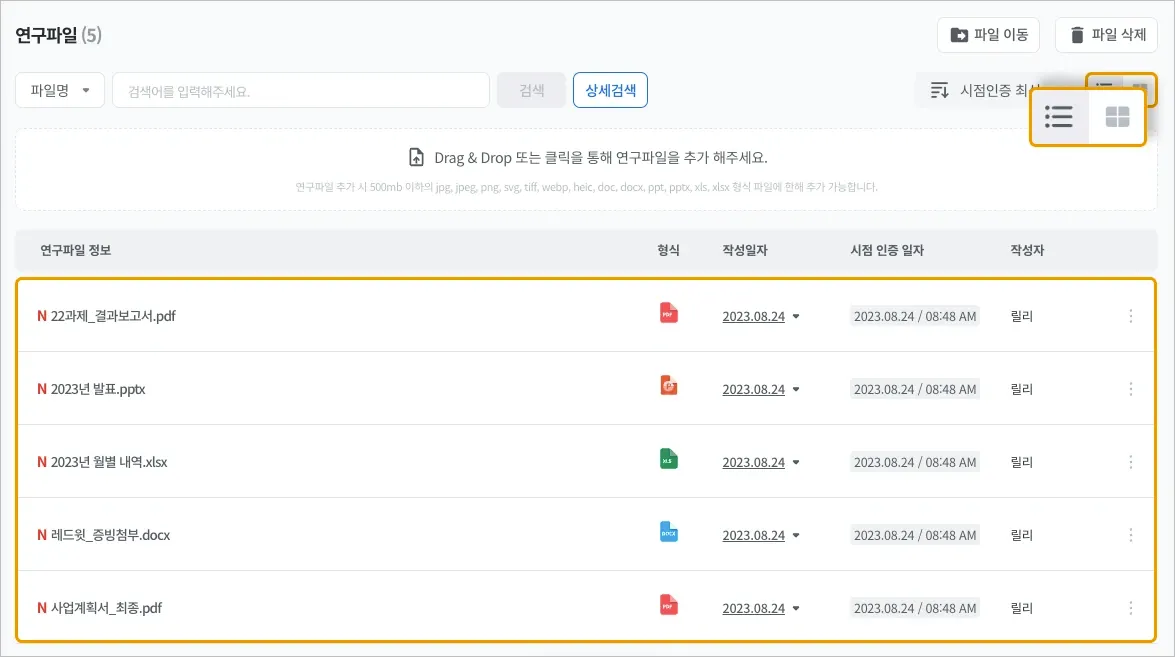Open 상세검색 advanced search
Viewport: 1175px width, 657px height.
tap(610, 90)
